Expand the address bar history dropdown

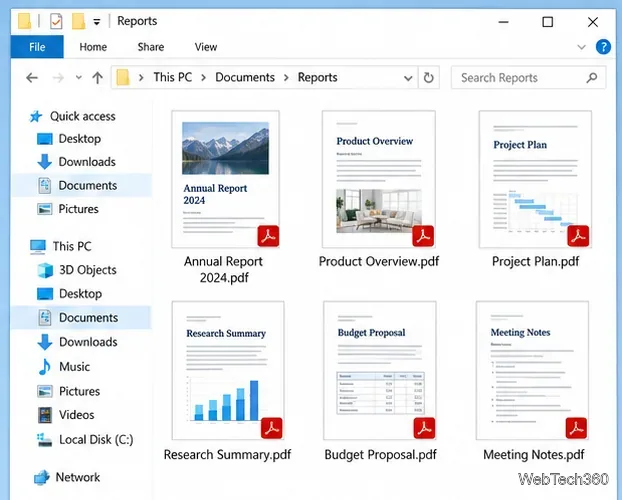(x=408, y=78)
